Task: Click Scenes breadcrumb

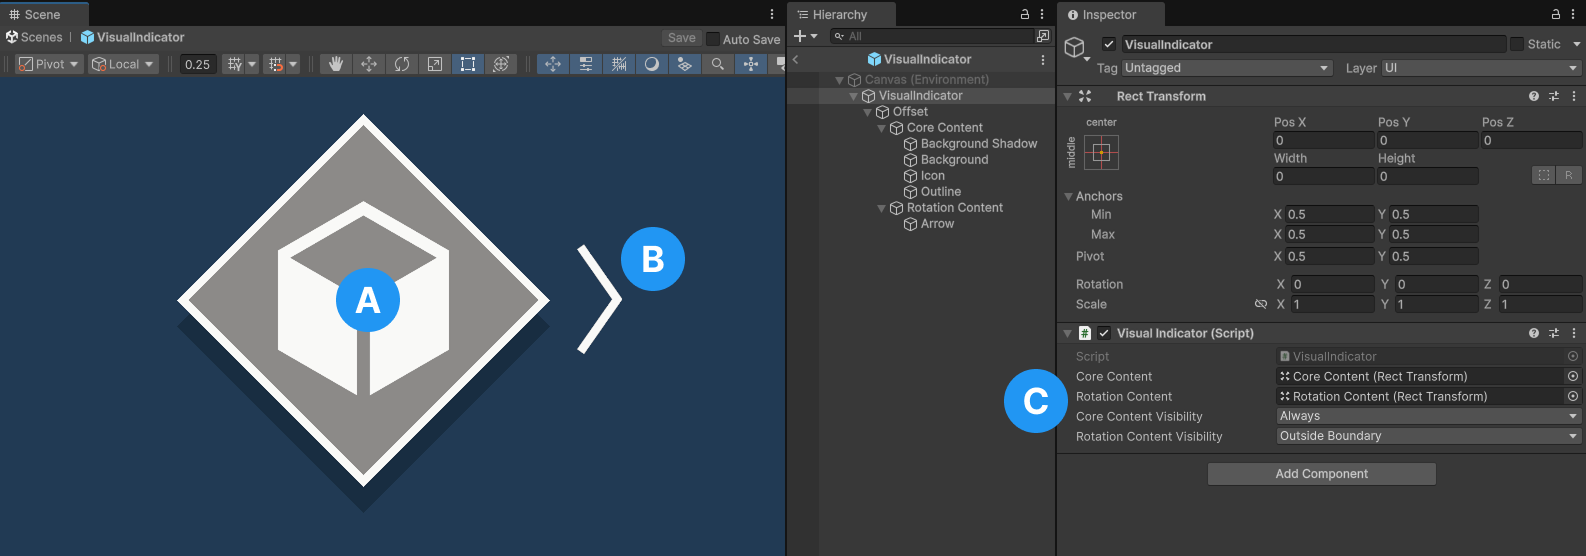Action: coord(34,37)
